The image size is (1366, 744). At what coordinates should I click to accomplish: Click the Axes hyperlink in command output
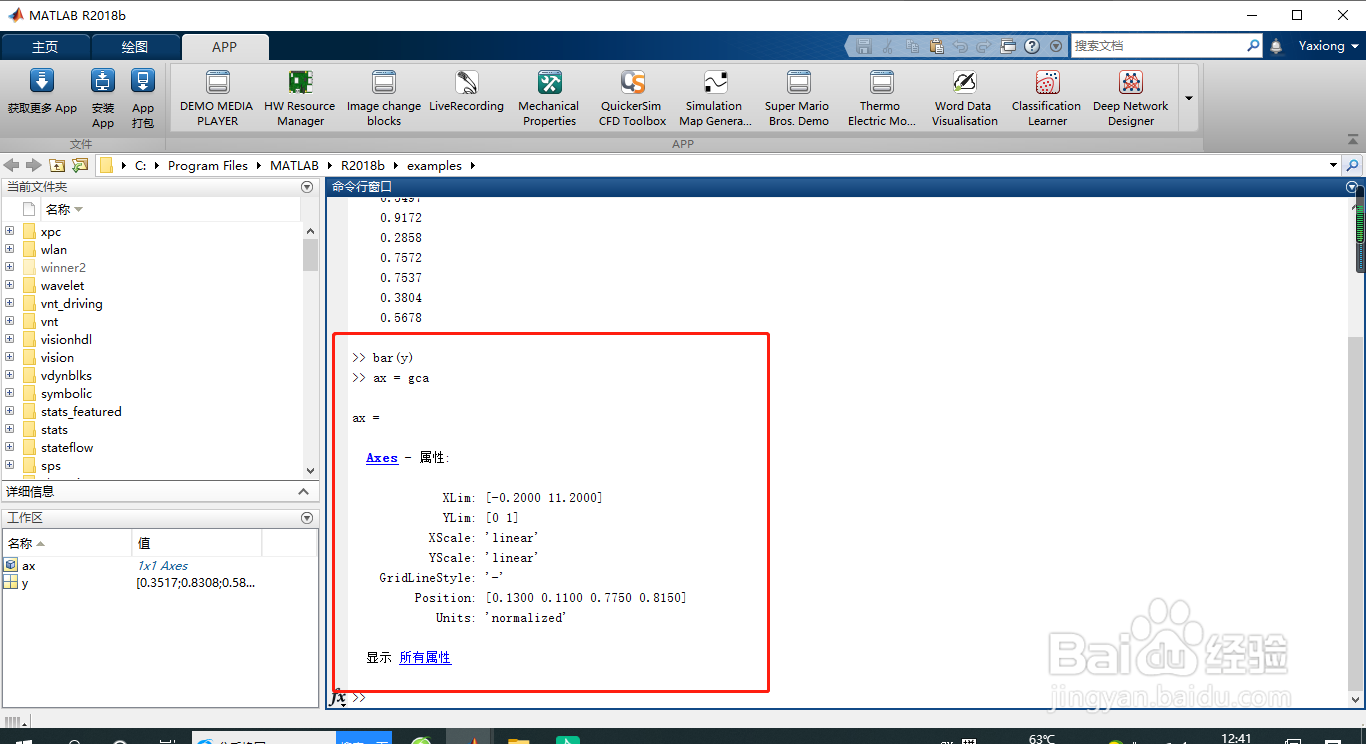(x=382, y=458)
